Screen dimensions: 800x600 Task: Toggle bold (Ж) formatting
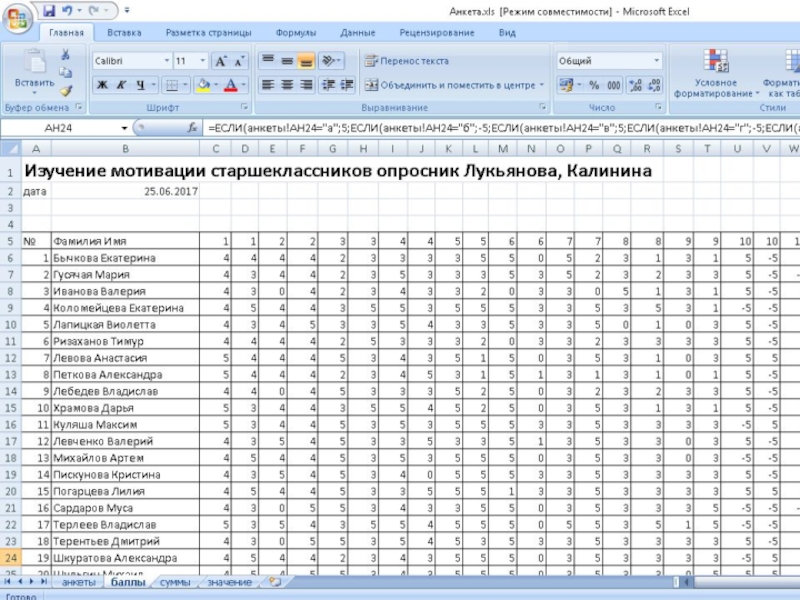pyautogui.click(x=102, y=86)
